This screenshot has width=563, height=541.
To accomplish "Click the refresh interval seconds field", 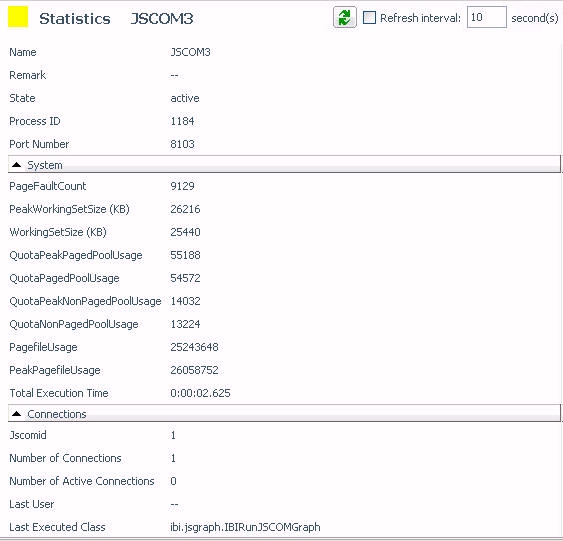I will (x=487, y=17).
